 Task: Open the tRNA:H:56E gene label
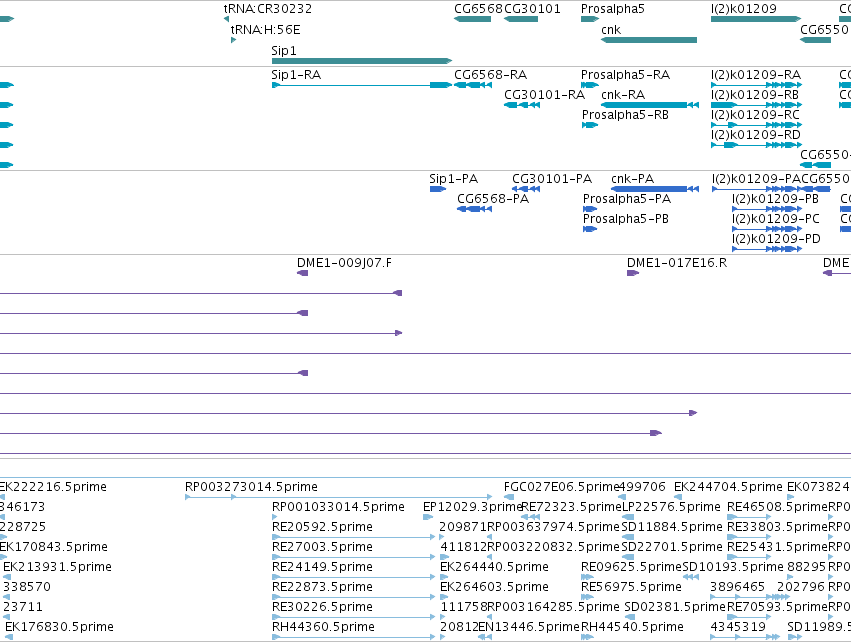coord(265,29)
